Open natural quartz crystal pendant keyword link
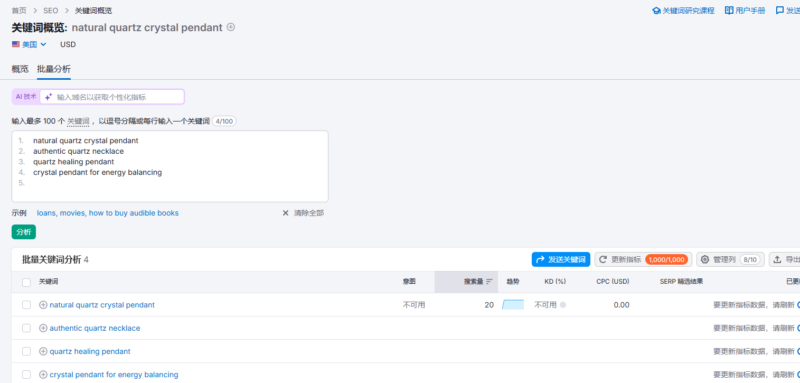The height and width of the screenshot is (383, 800). pos(102,305)
